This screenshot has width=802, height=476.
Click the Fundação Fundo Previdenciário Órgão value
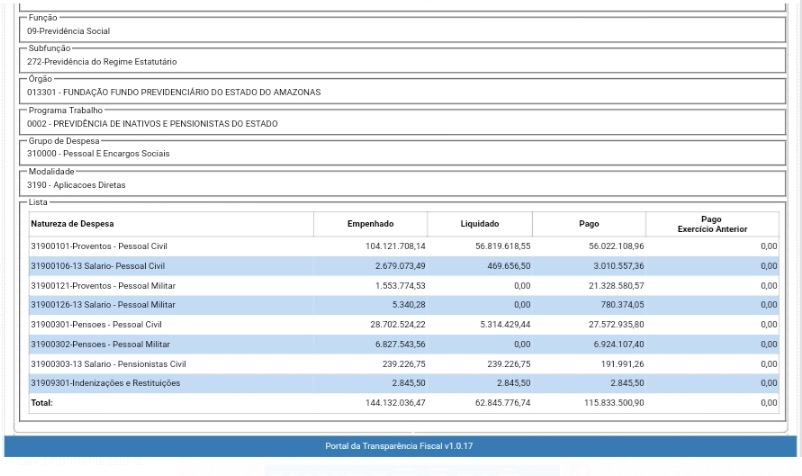click(x=174, y=93)
